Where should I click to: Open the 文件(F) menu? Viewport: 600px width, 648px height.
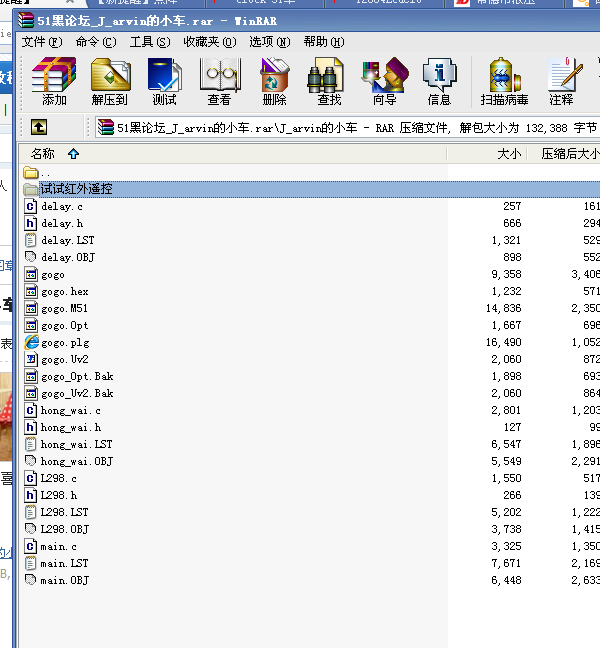[x=42, y=42]
